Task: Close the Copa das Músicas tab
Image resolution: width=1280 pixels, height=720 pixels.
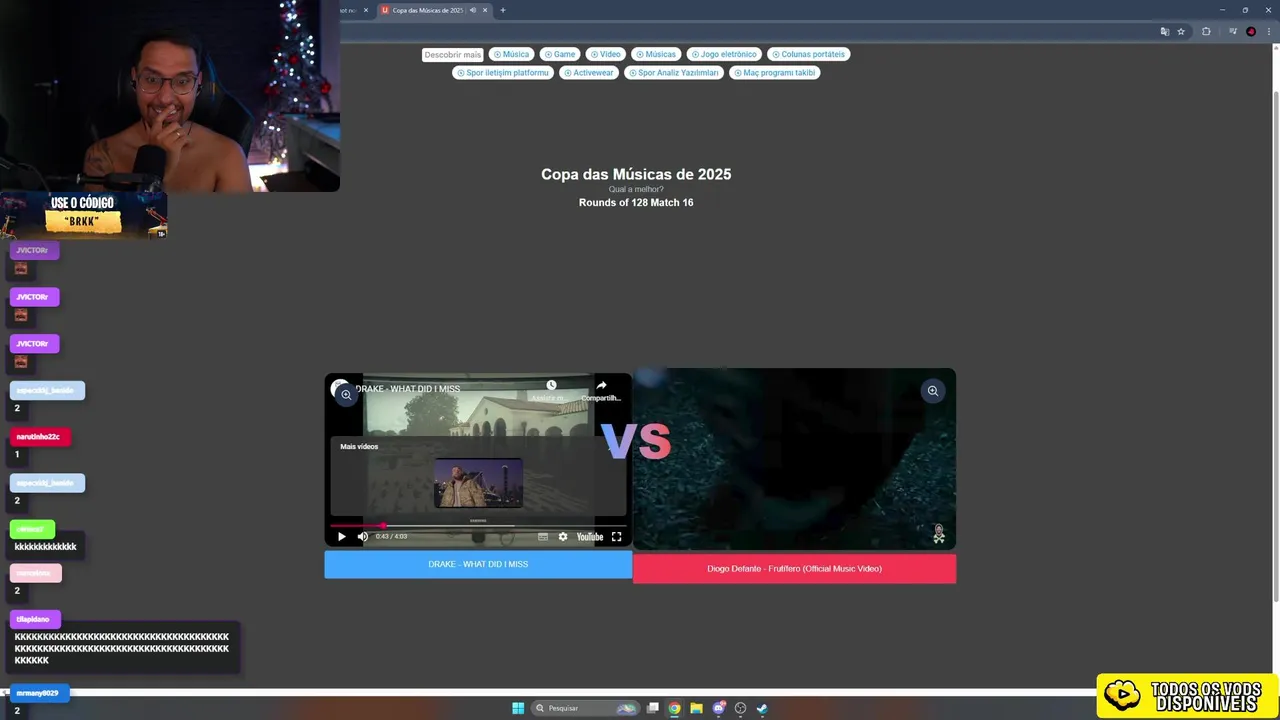Action: (485, 10)
